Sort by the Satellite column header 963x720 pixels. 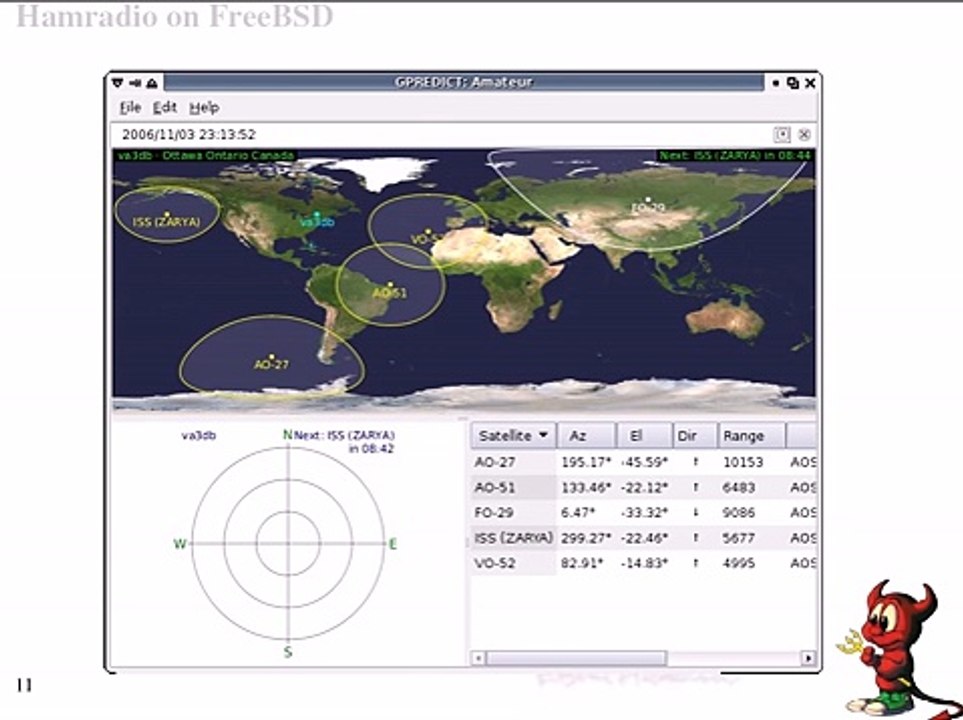513,436
